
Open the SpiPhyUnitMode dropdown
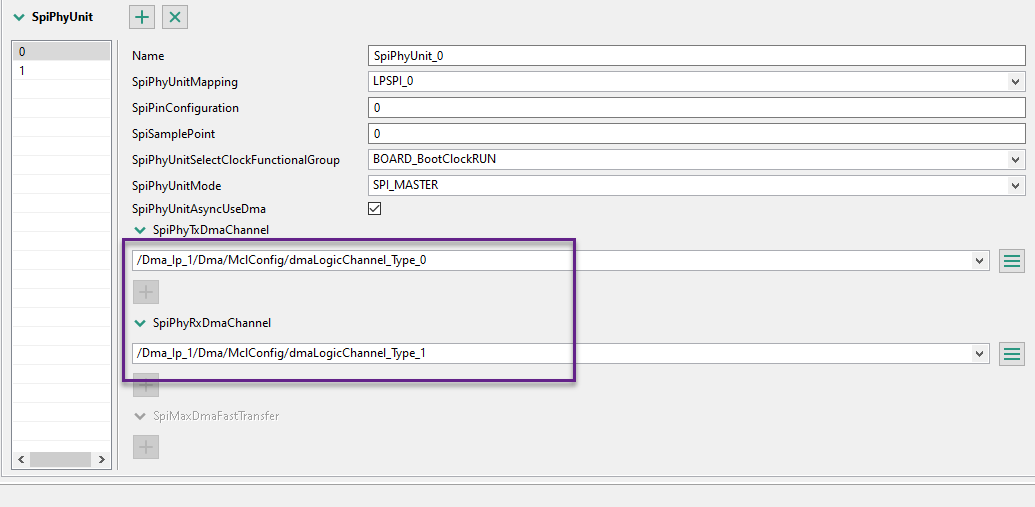click(x=1016, y=185)
